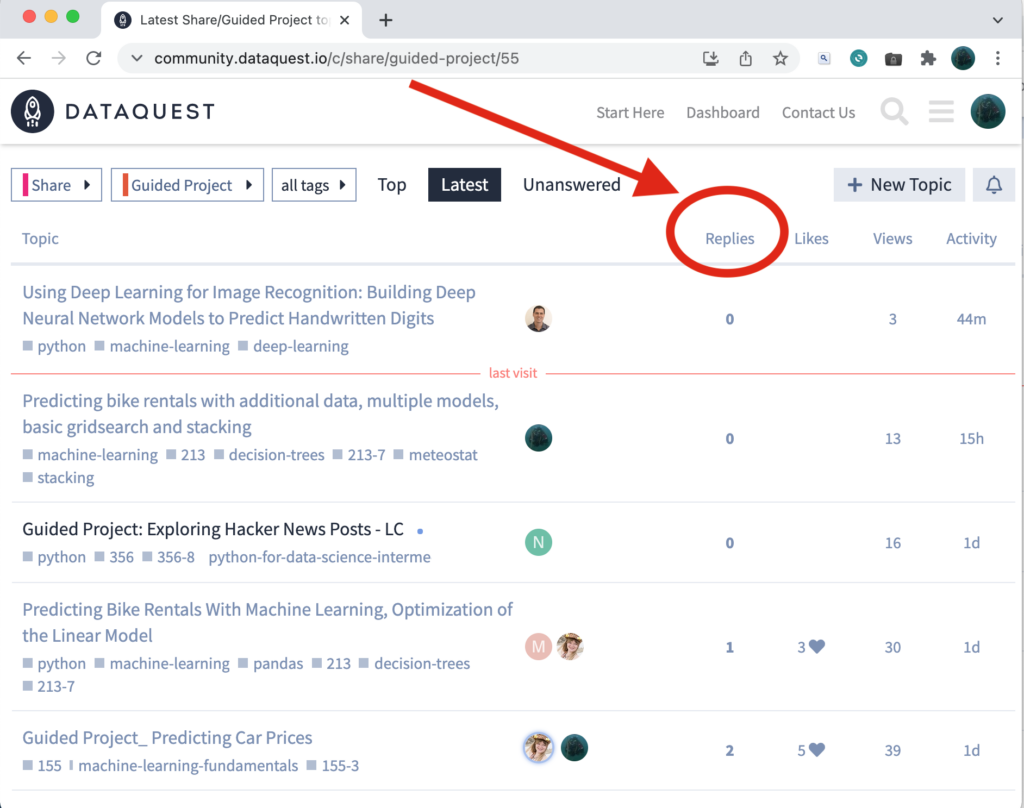Like the Predicting Car Prices topic heart

pyautogui.click(x=818, y=750)
